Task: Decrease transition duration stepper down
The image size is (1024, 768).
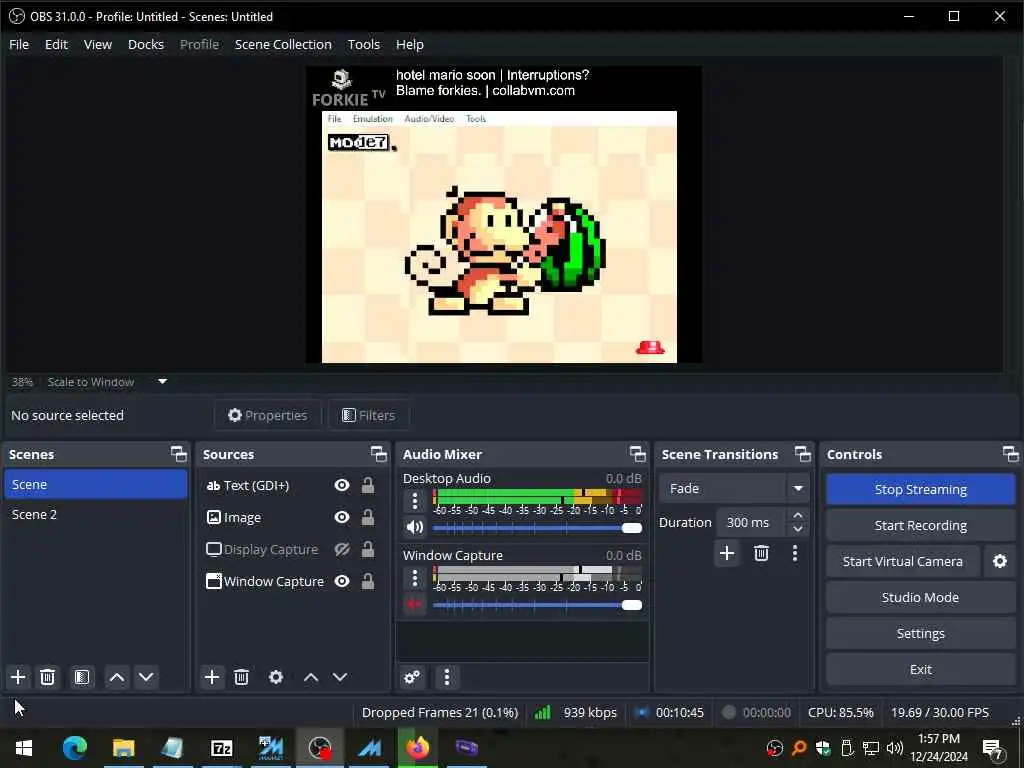Action: [797, 529]
